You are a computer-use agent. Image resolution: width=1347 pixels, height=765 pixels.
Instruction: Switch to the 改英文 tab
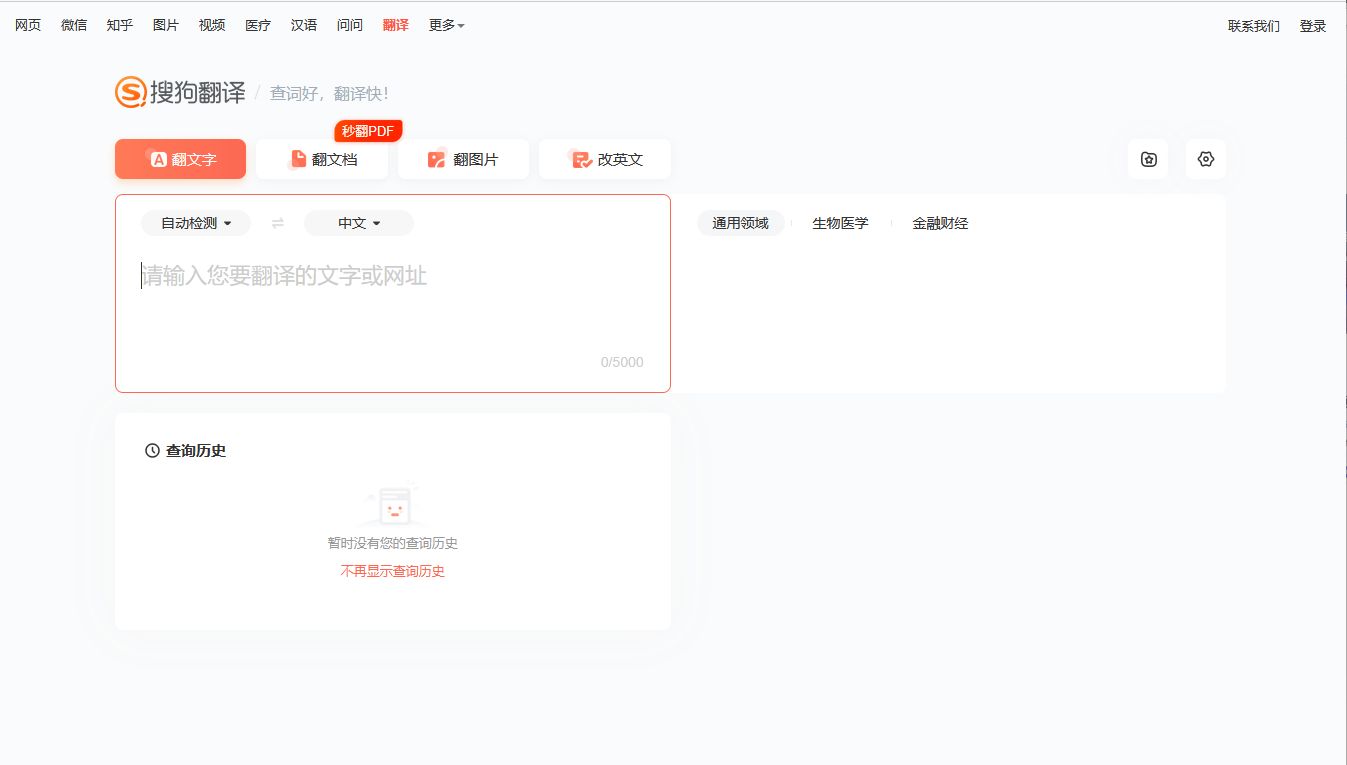tap(605, 159)
